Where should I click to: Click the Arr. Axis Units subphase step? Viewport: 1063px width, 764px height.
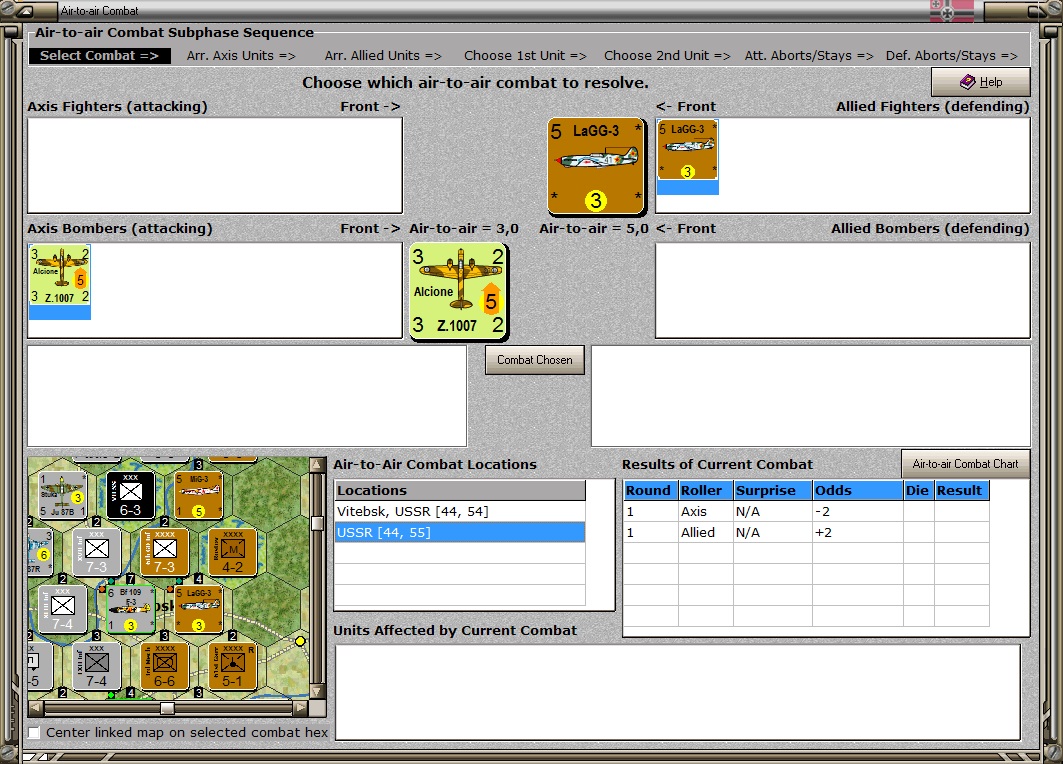tap(241, 56)
